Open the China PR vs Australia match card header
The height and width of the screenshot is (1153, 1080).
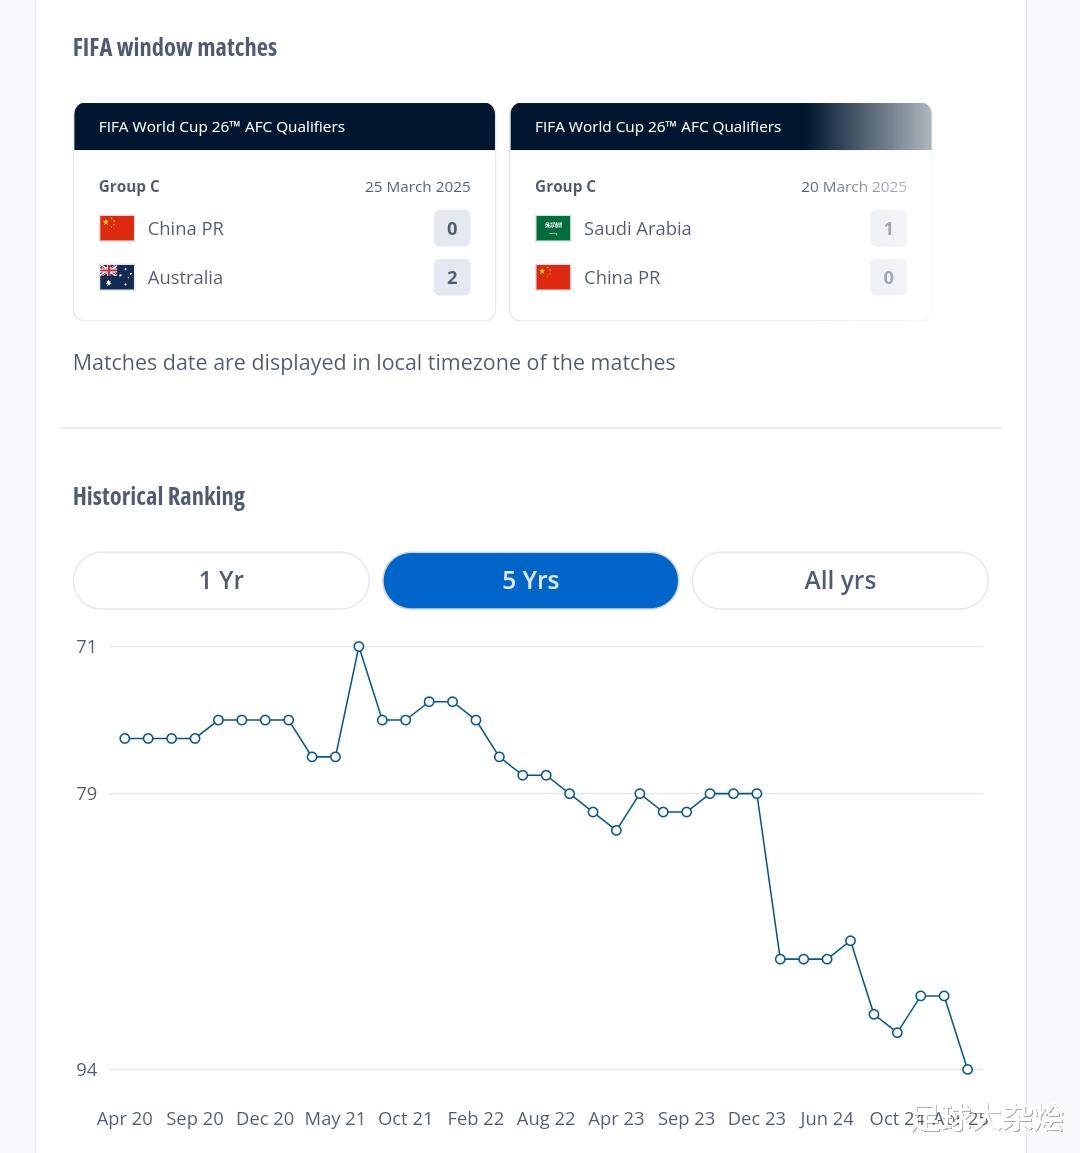click(x=284, y=127)
